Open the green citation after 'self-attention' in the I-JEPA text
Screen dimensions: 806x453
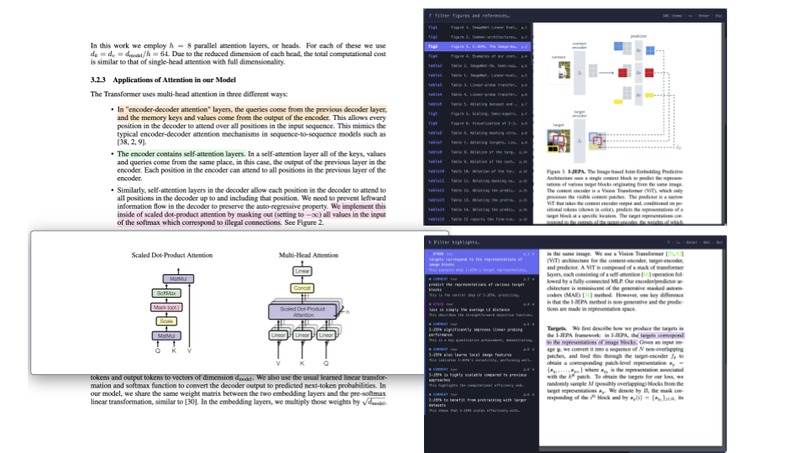647,275
